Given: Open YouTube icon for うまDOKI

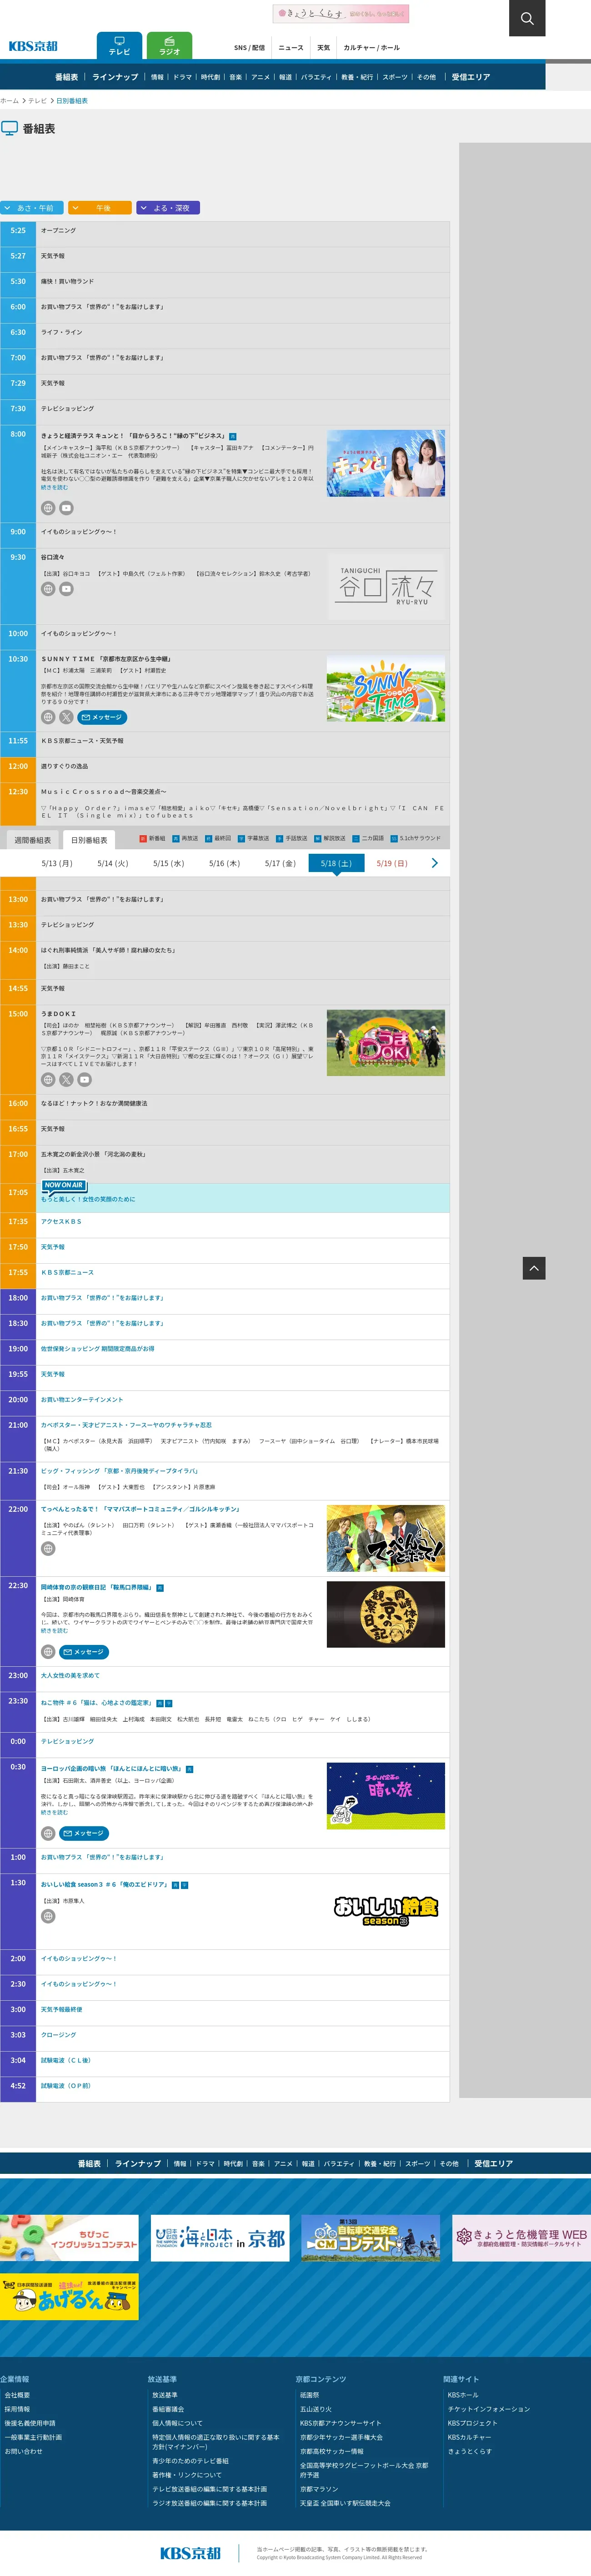Looking at the screenshot, I should coord(84,1080).
